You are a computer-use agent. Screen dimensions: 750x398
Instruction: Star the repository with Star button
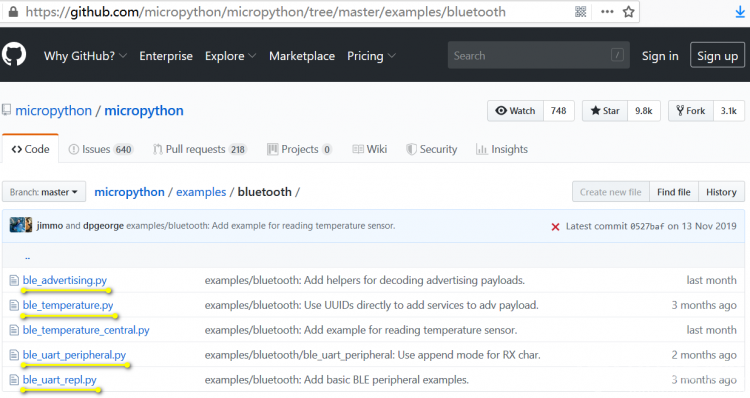pos(605,111)
